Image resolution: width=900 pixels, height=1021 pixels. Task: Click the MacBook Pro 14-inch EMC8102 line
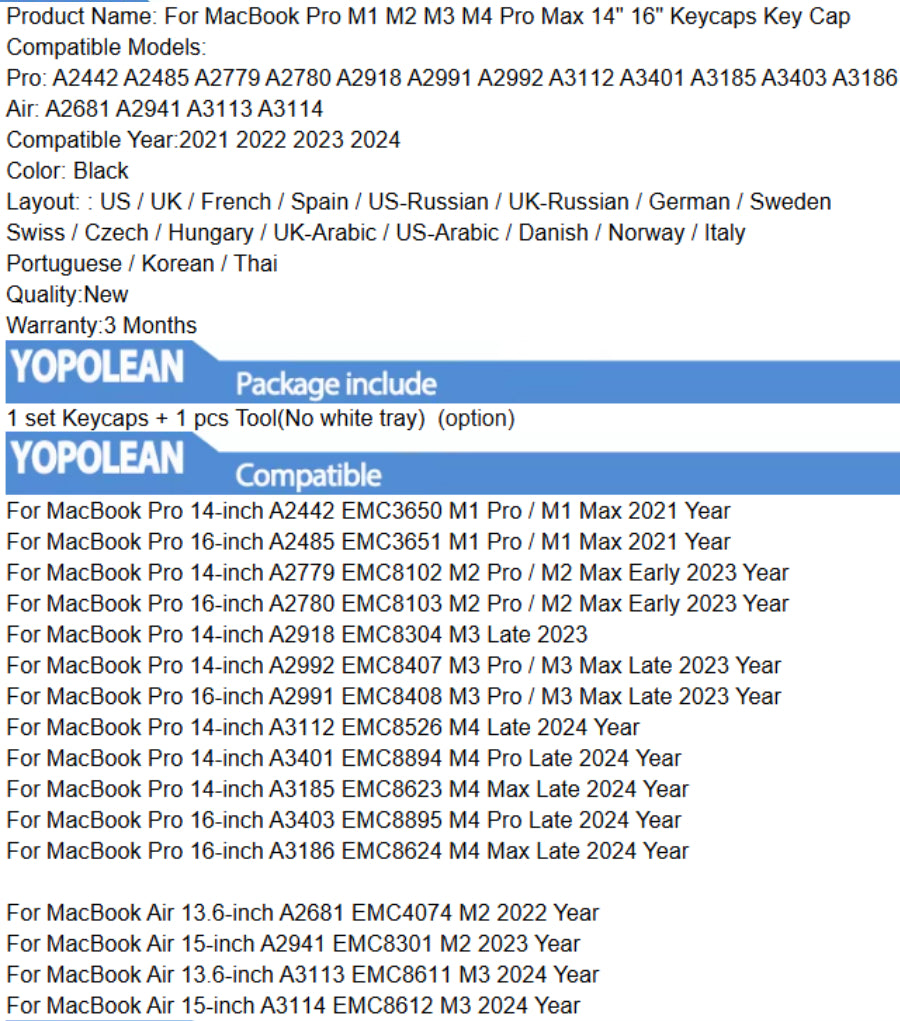tap(397, 573)
